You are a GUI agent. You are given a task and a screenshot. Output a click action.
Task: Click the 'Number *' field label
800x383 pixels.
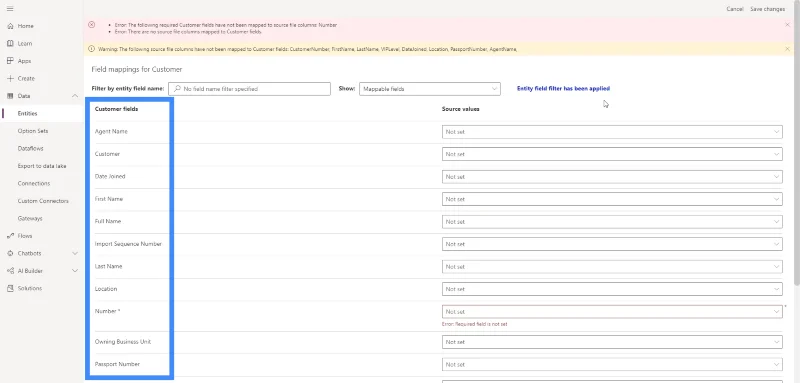point(108,311)
